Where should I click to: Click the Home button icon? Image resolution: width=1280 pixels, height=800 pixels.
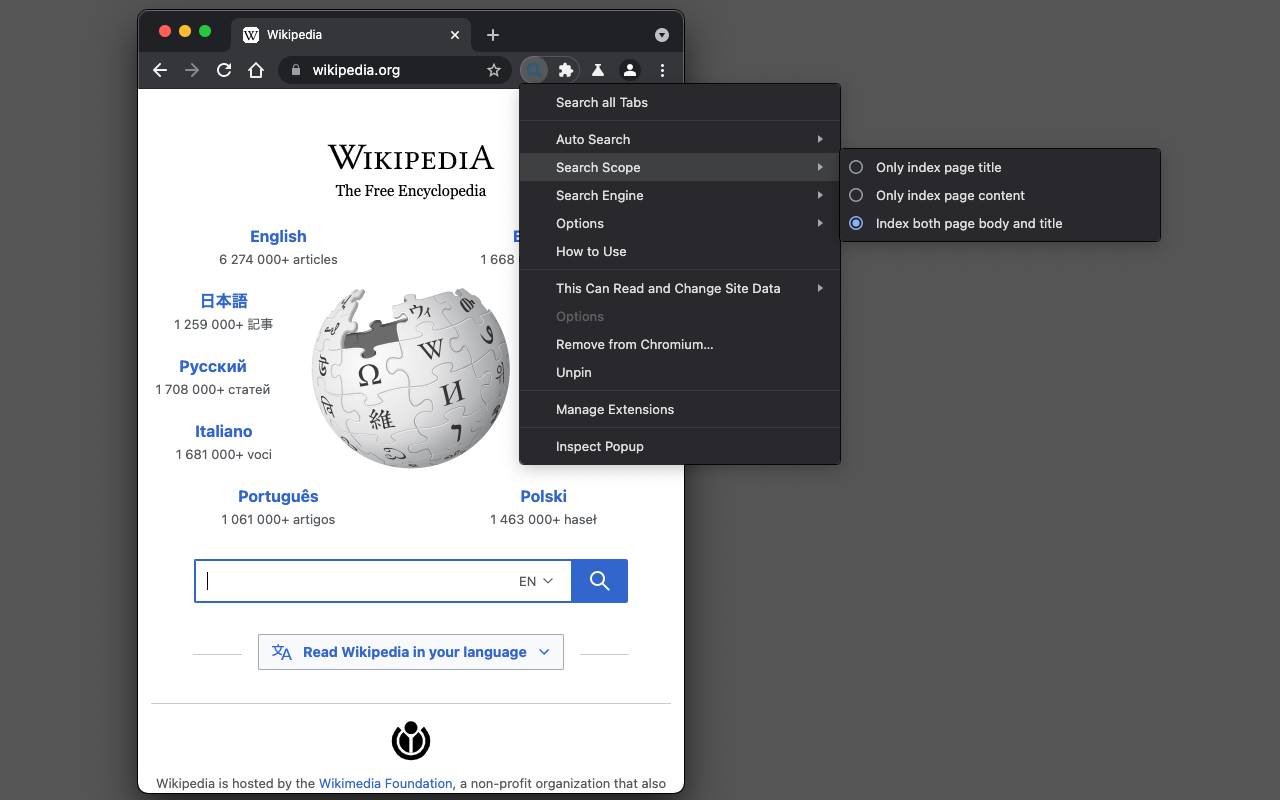point(256,70)
